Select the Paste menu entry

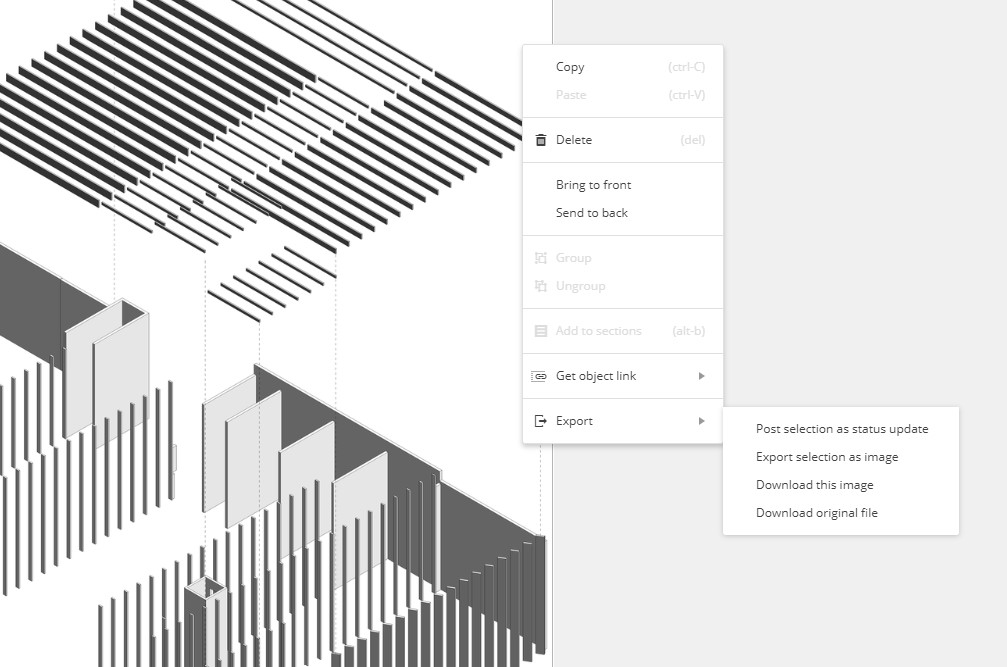click(571, 95)
